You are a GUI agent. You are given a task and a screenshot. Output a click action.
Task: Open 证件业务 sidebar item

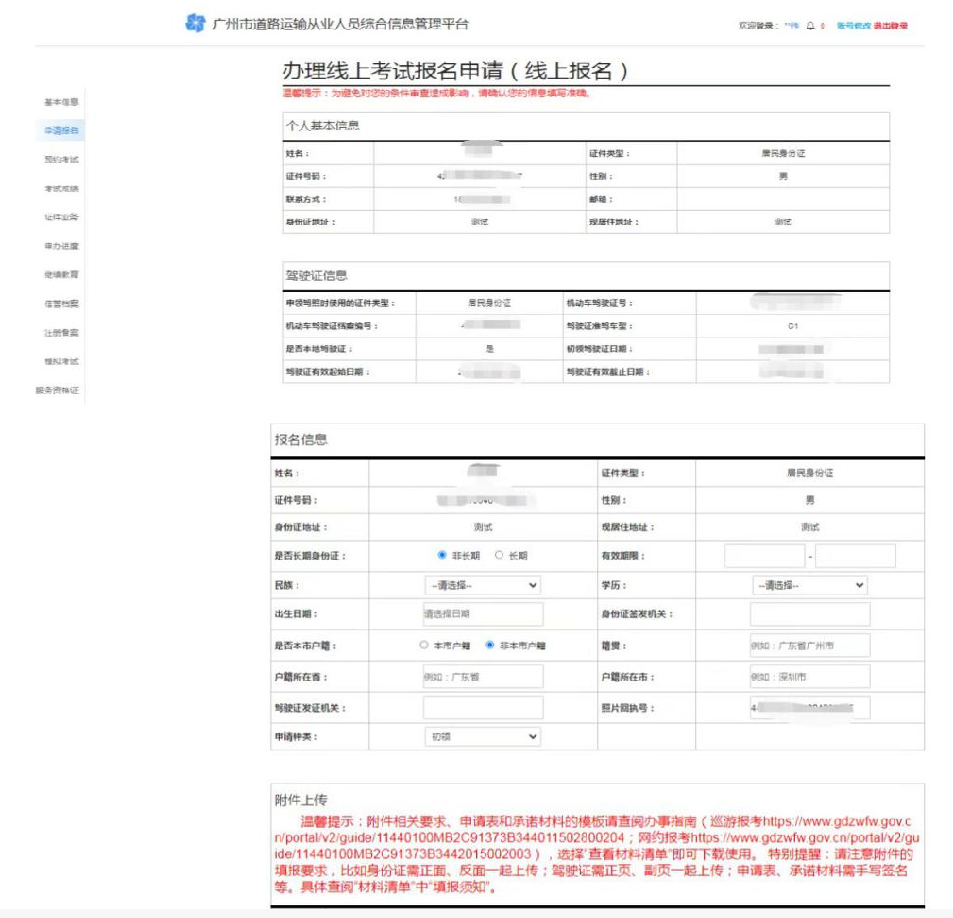tap(61, 217)
